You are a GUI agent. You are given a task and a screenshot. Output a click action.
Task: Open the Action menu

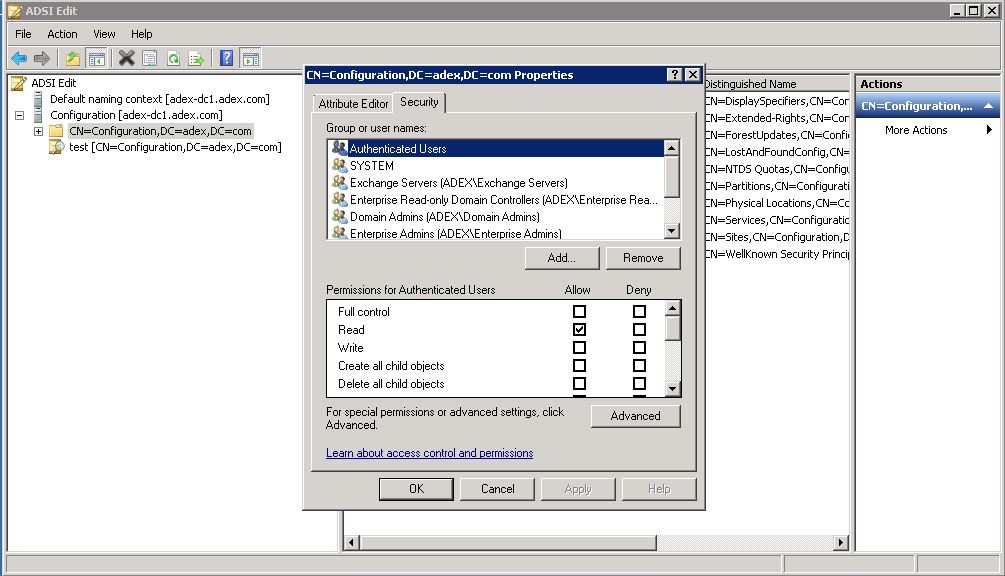62,33
